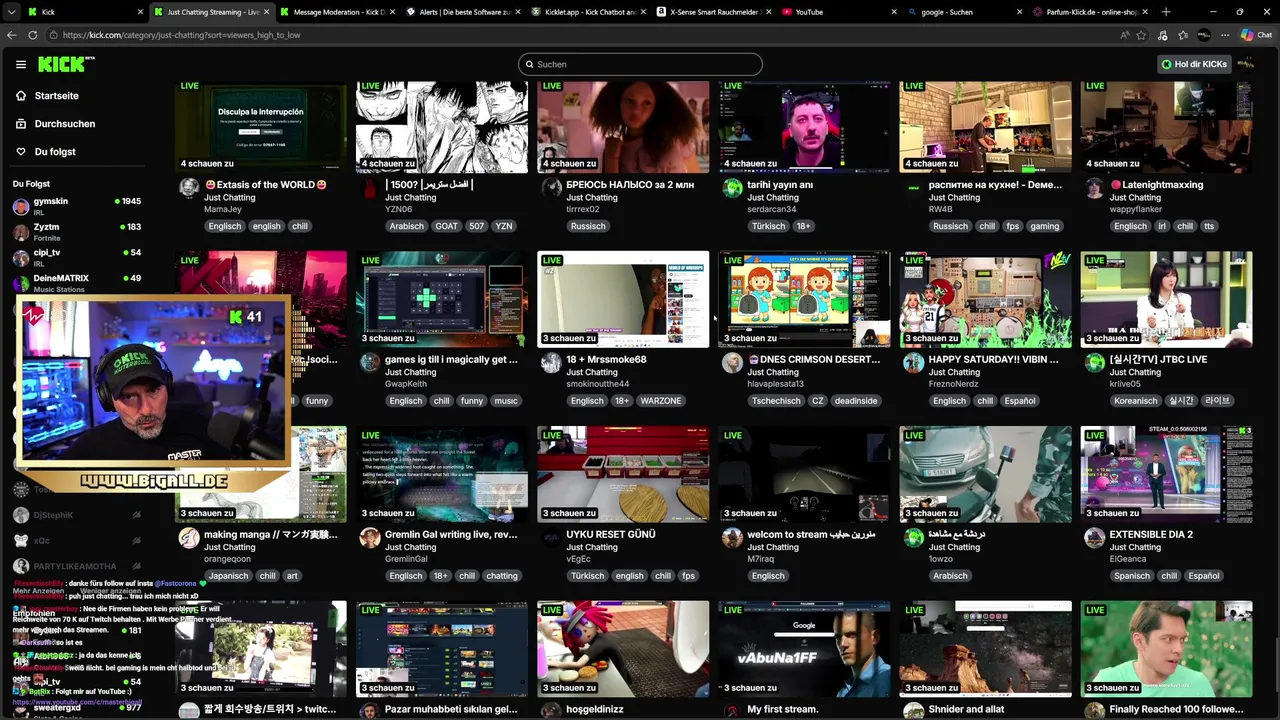Open ElGeanca channel avatar

click(x=1095, y=537)
